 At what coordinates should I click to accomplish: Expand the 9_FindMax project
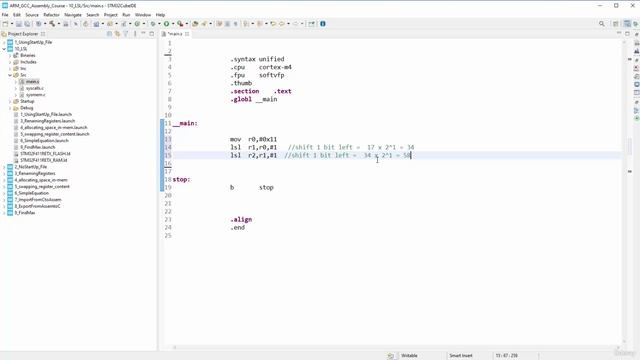4,213
